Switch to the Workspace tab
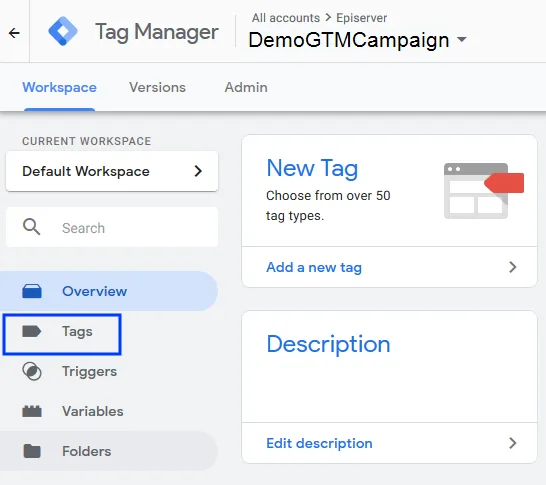 (60, 87)
